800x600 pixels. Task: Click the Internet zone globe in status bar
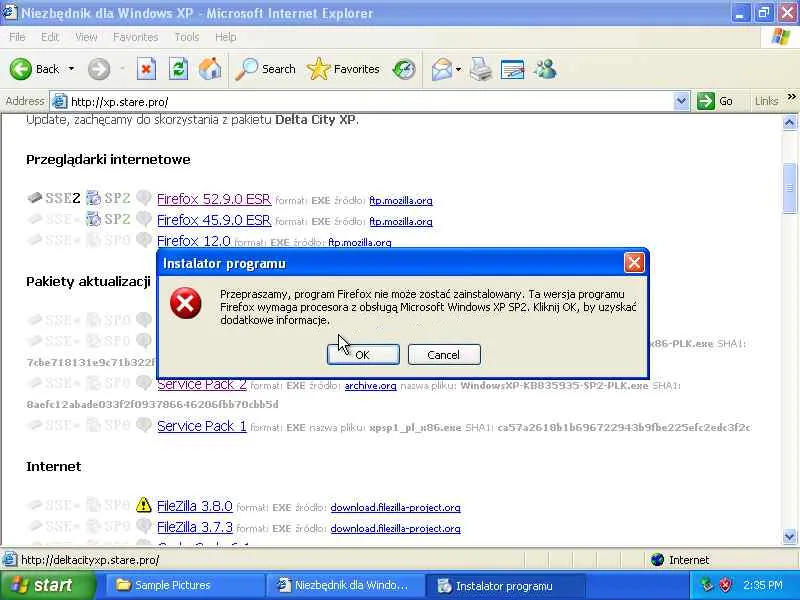click(657, 560)
